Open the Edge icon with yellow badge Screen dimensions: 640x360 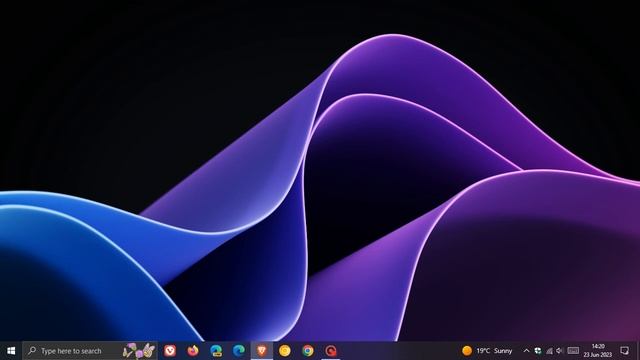click(x=216, y=351)
